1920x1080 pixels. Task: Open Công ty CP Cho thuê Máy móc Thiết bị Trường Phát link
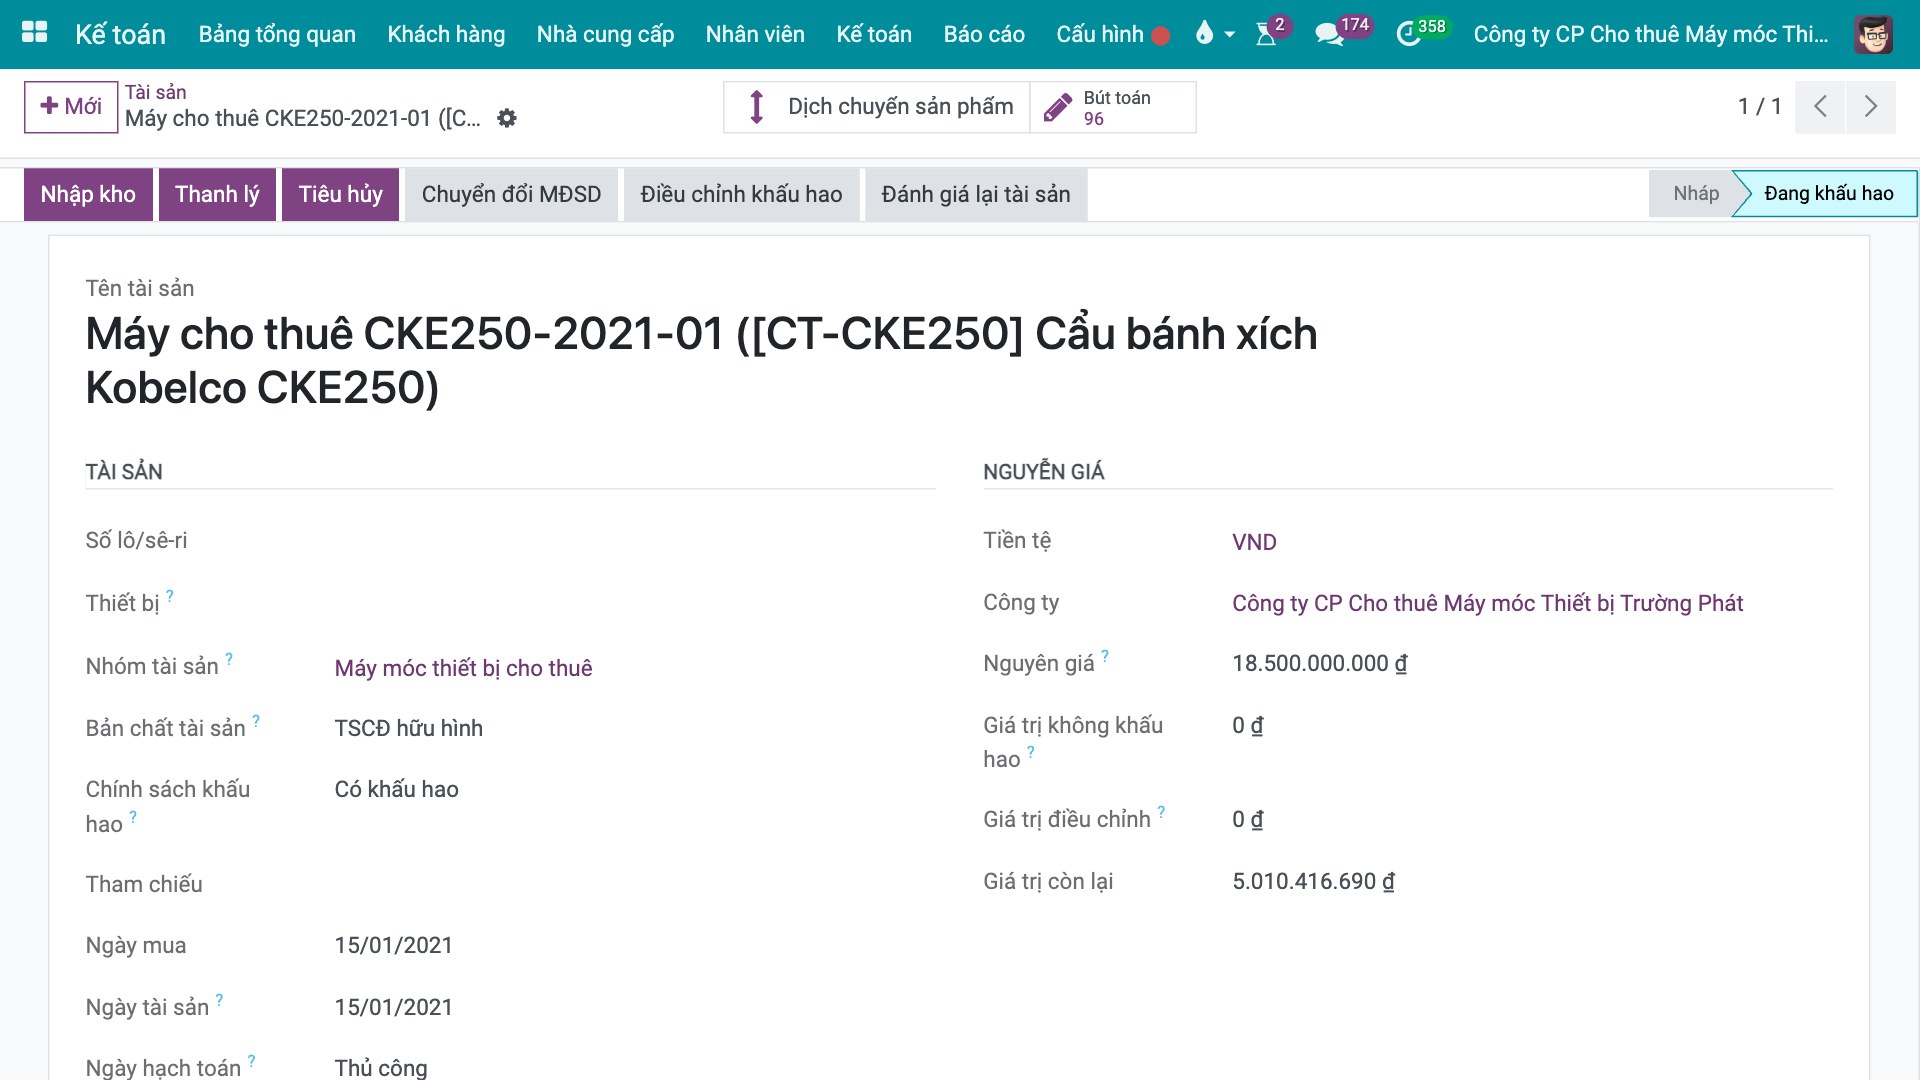pyautogui.click(x=1487, y=603)
